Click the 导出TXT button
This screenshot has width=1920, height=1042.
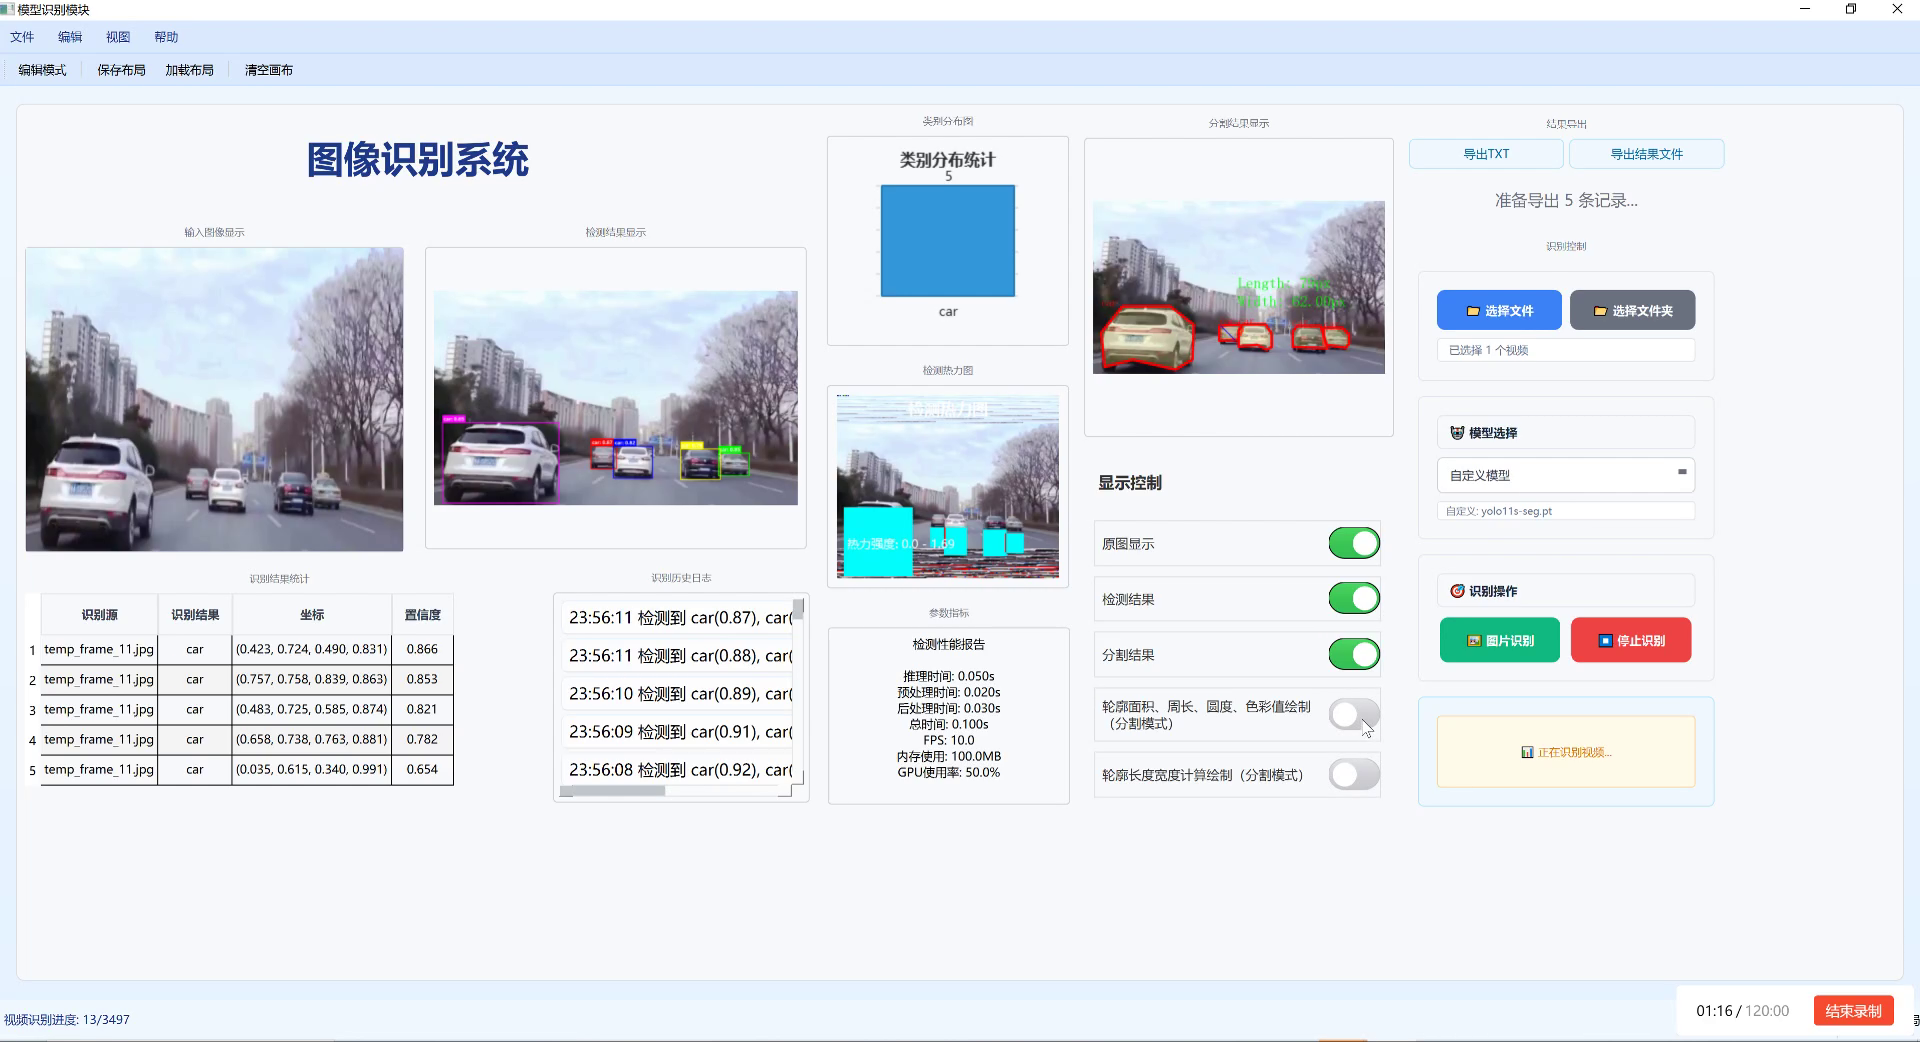[x=1486, y=153]
